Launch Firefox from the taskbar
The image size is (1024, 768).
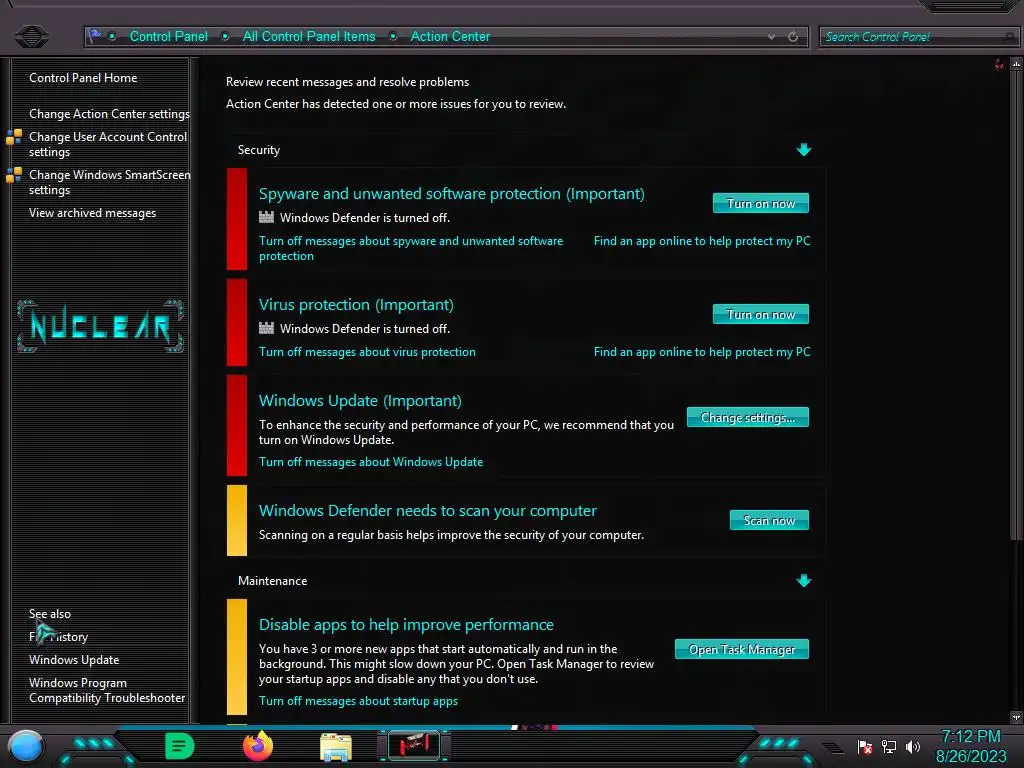(257, 746)
